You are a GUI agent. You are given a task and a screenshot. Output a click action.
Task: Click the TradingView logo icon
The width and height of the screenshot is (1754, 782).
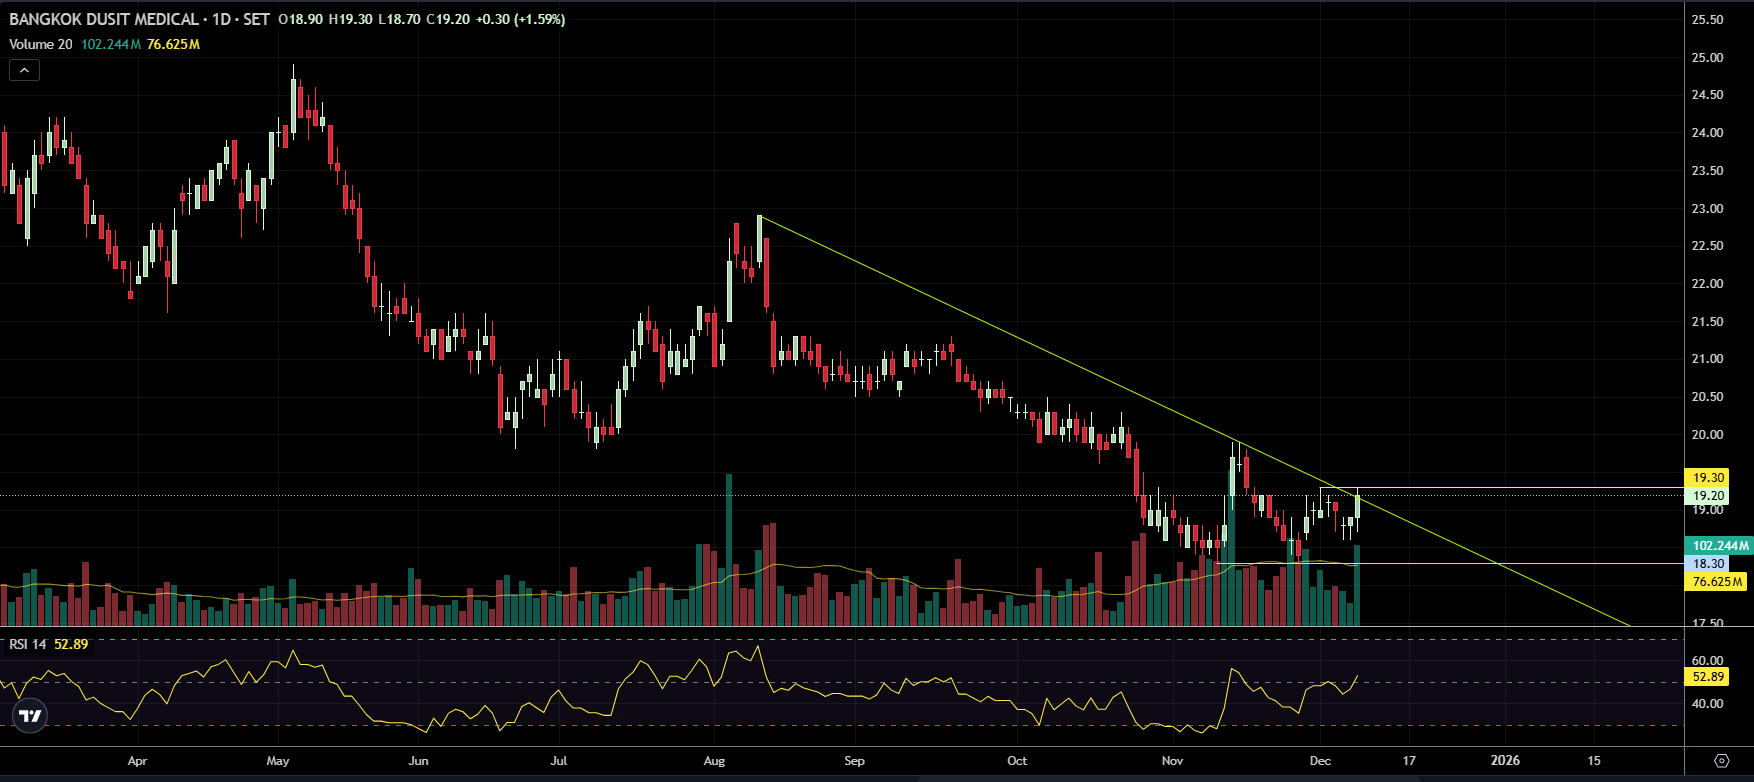click(x=30, y=716)
